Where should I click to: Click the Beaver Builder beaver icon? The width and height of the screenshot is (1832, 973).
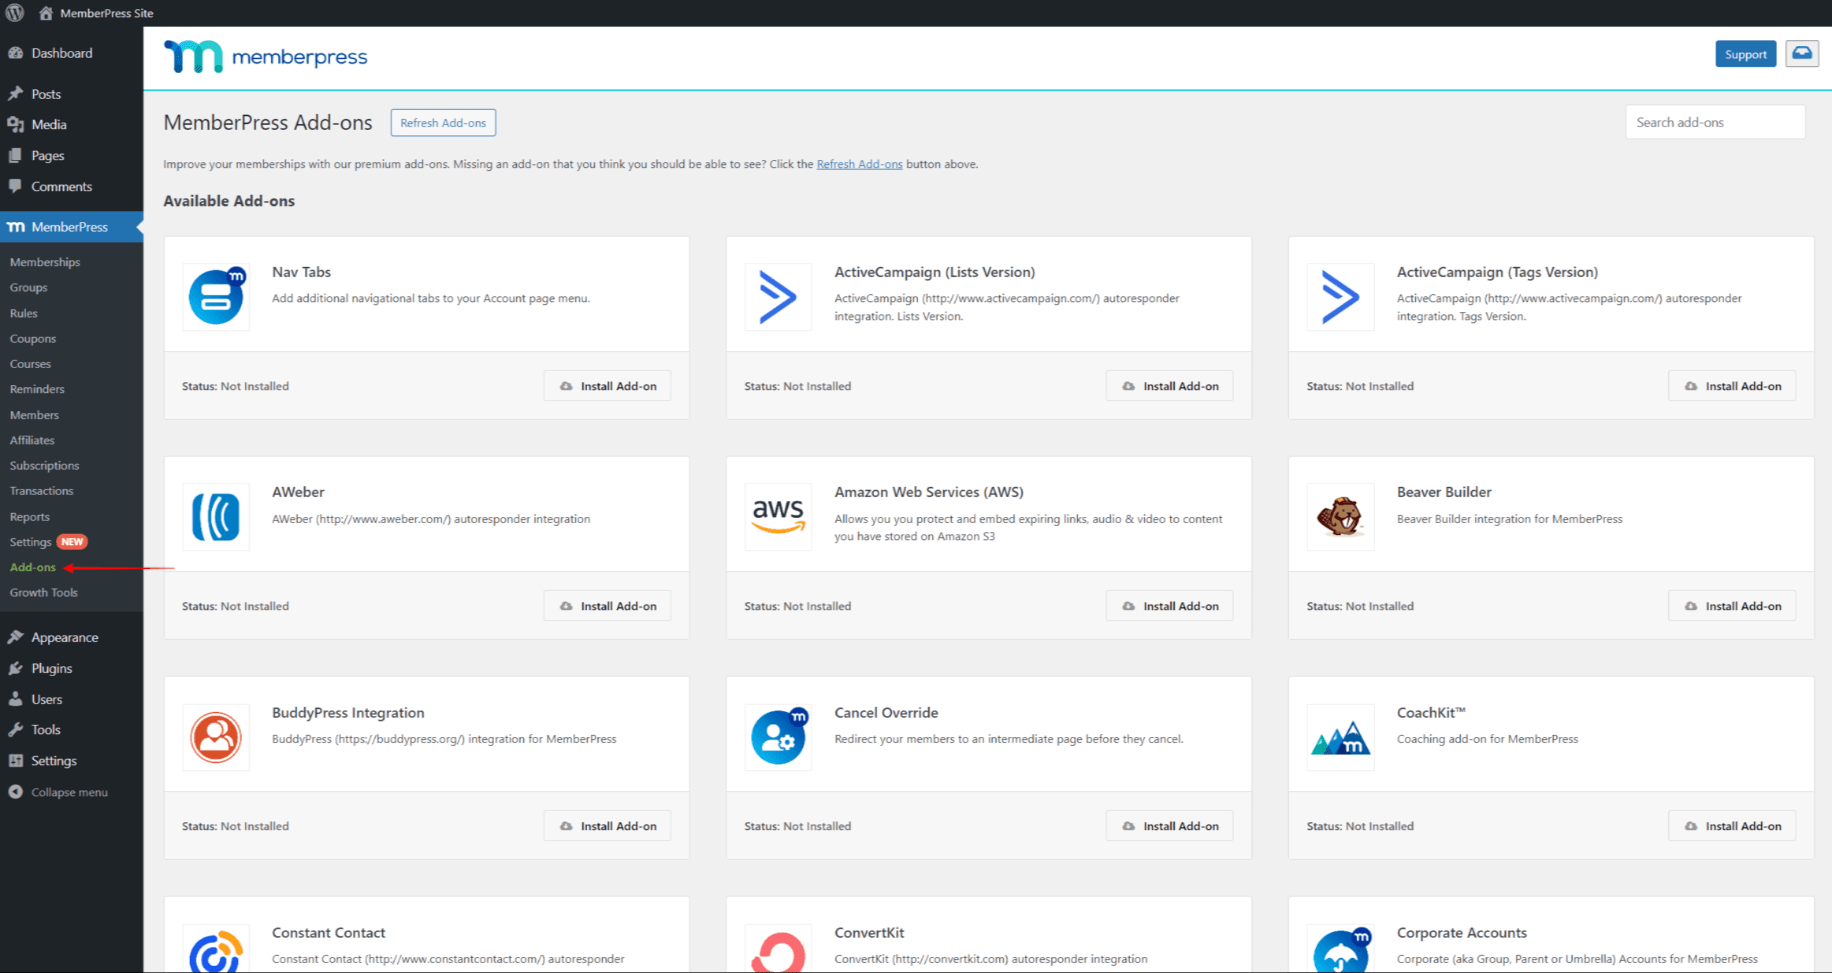coord(1340,517)
